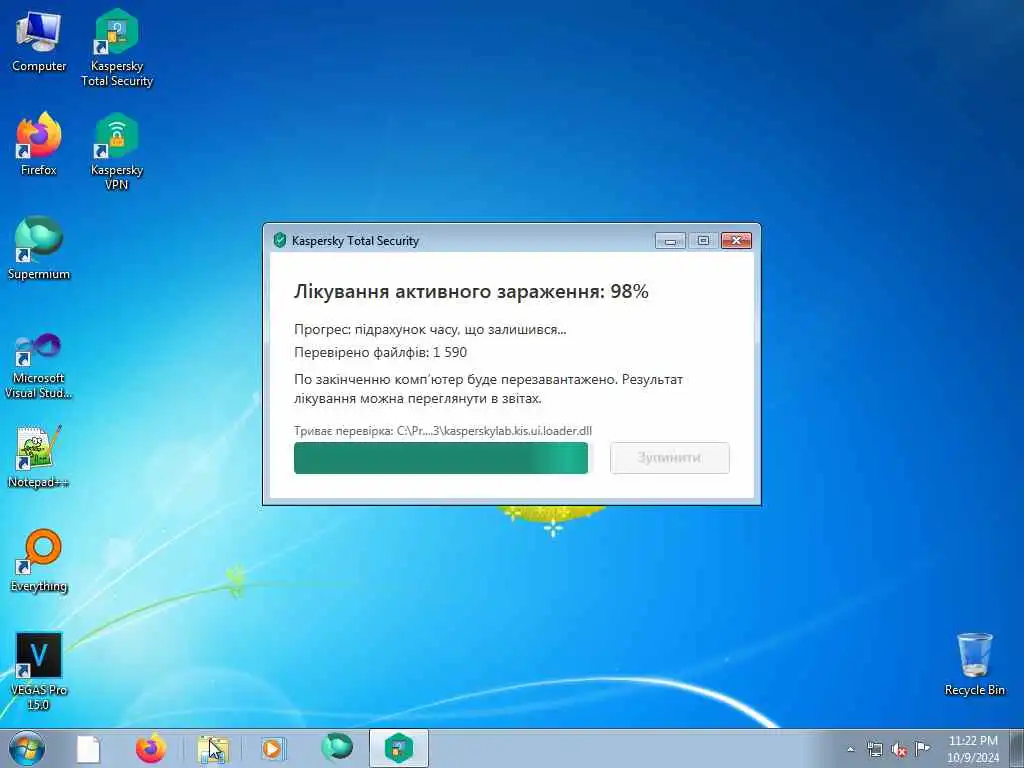
Task: Click the disinfection progress bar
Action: coord(441,458)
